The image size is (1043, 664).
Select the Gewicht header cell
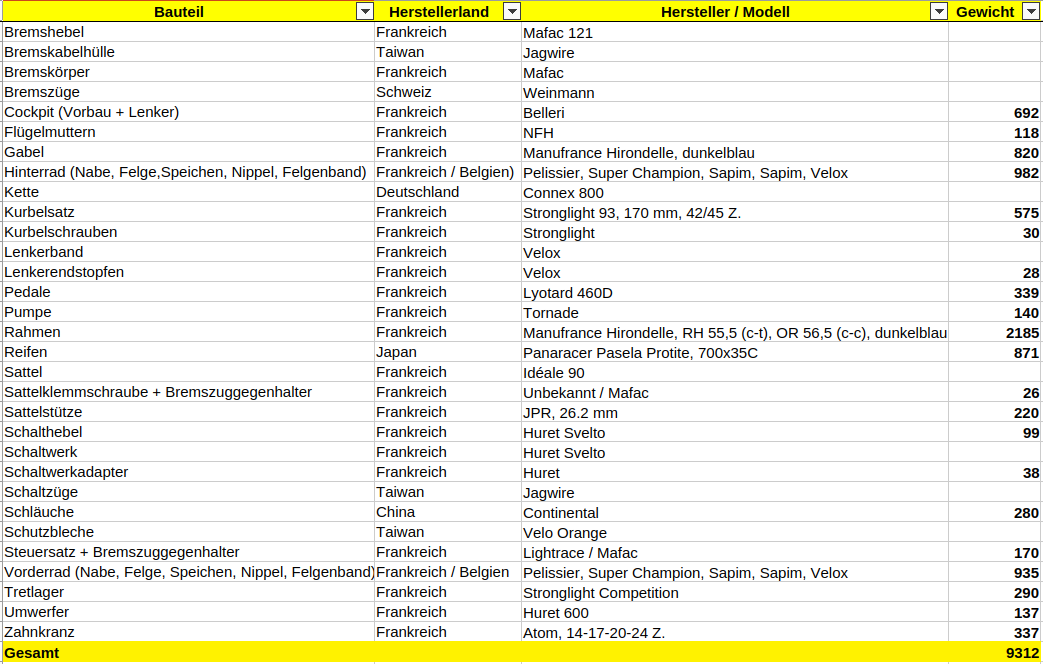(x=984, y=12)
